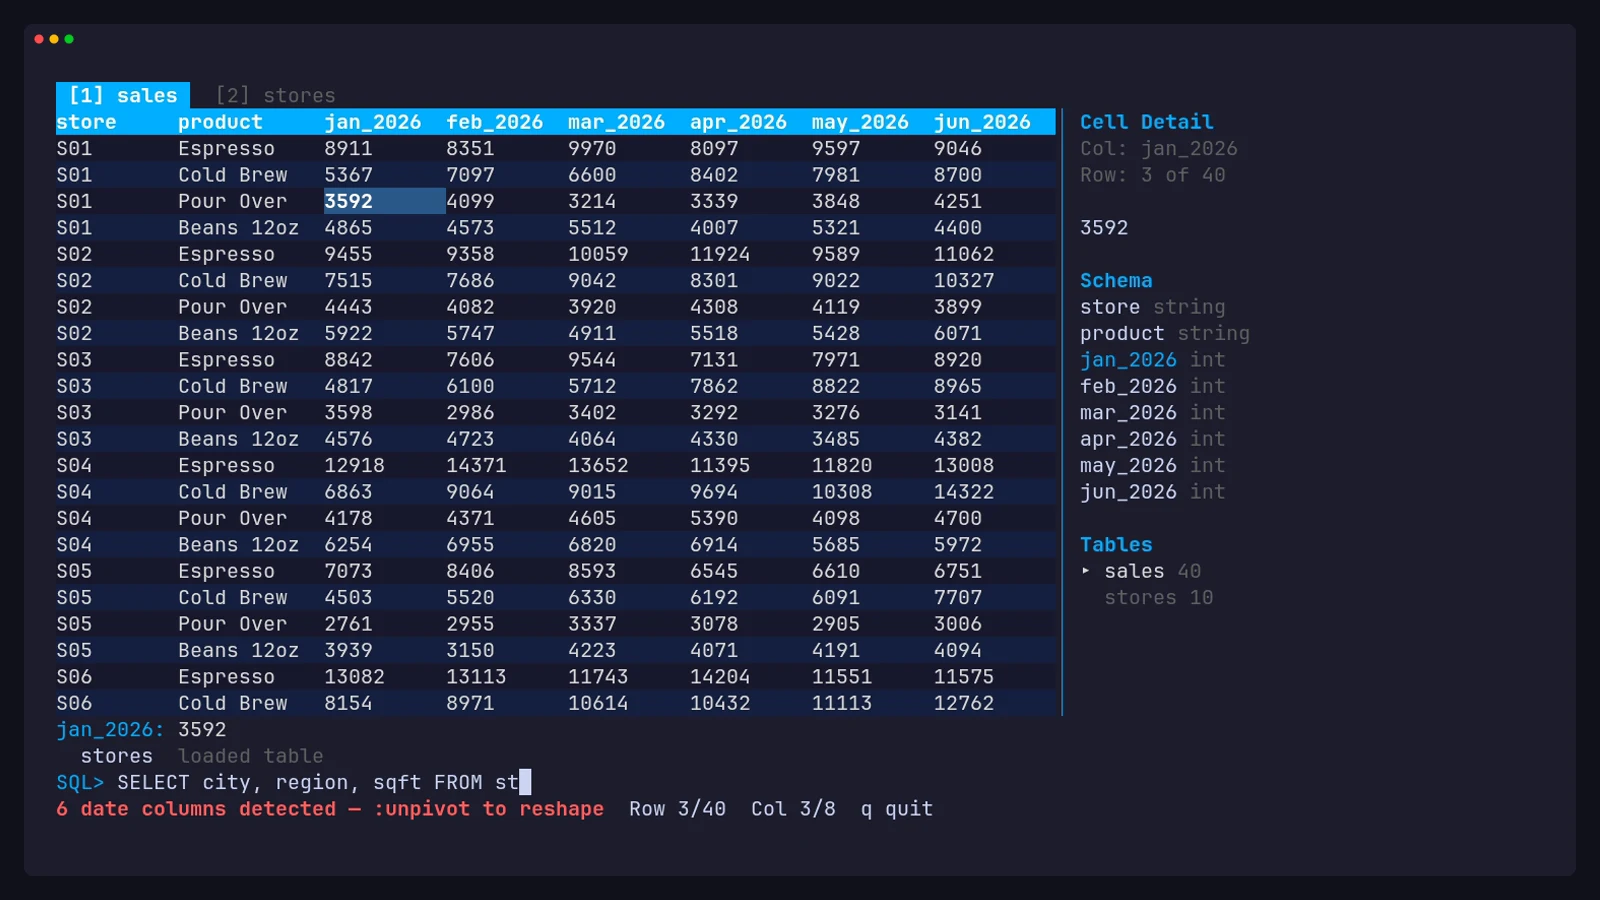Click the feb_2026 column header
Image resolution: width=1600 pixels, height=900 pixels.
tap(495, 122)
